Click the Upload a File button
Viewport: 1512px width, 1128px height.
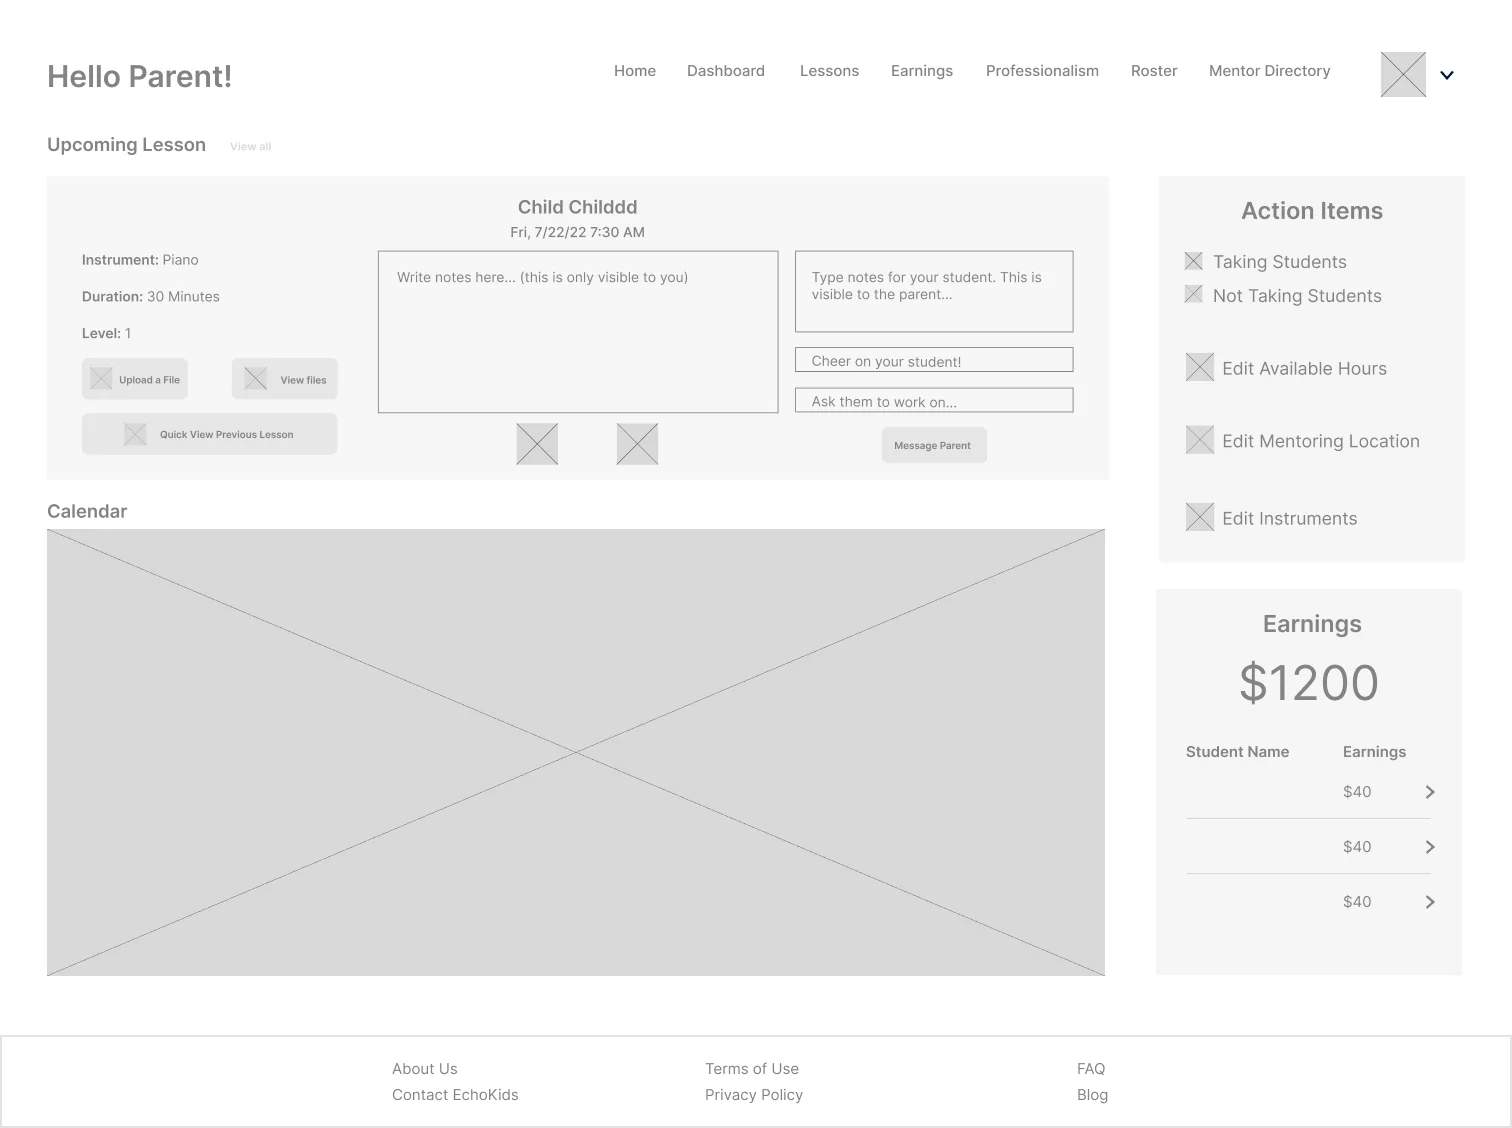click(135, 379)
